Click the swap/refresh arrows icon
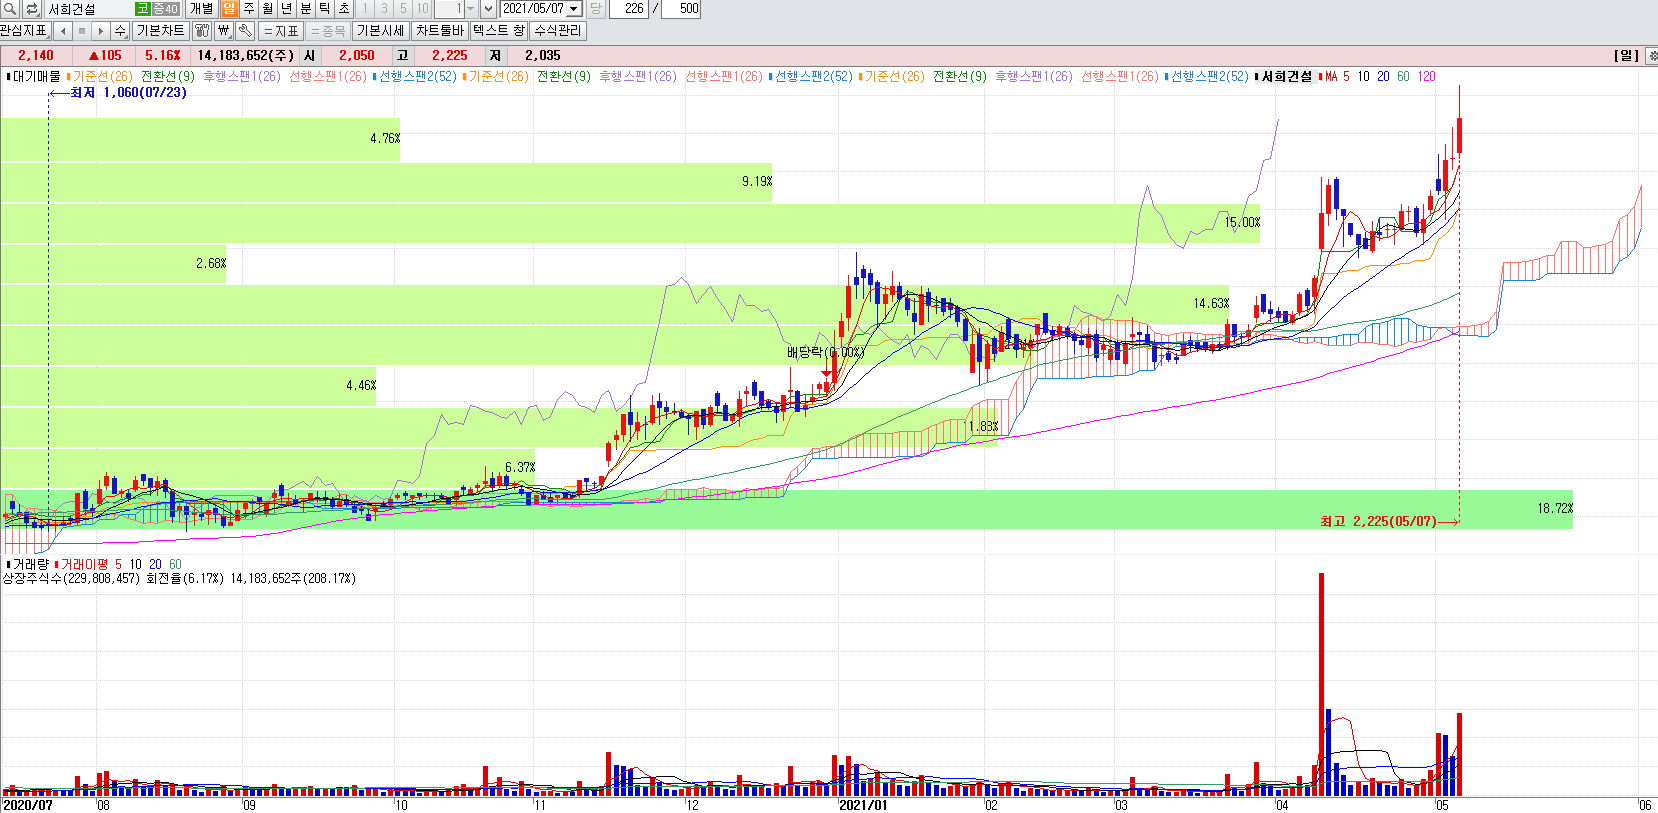 tap(32, 9)
